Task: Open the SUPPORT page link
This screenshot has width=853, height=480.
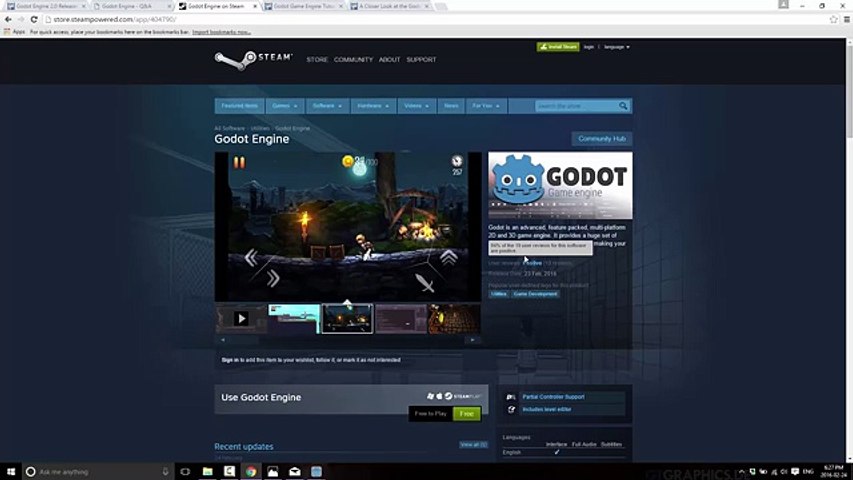Action: (x=421, y=59)
